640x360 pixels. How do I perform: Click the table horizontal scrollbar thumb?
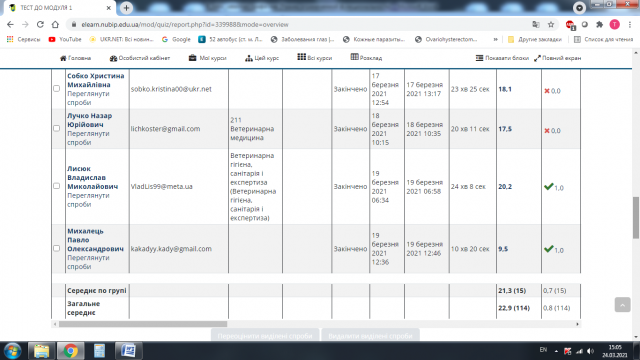coord(143,324)
